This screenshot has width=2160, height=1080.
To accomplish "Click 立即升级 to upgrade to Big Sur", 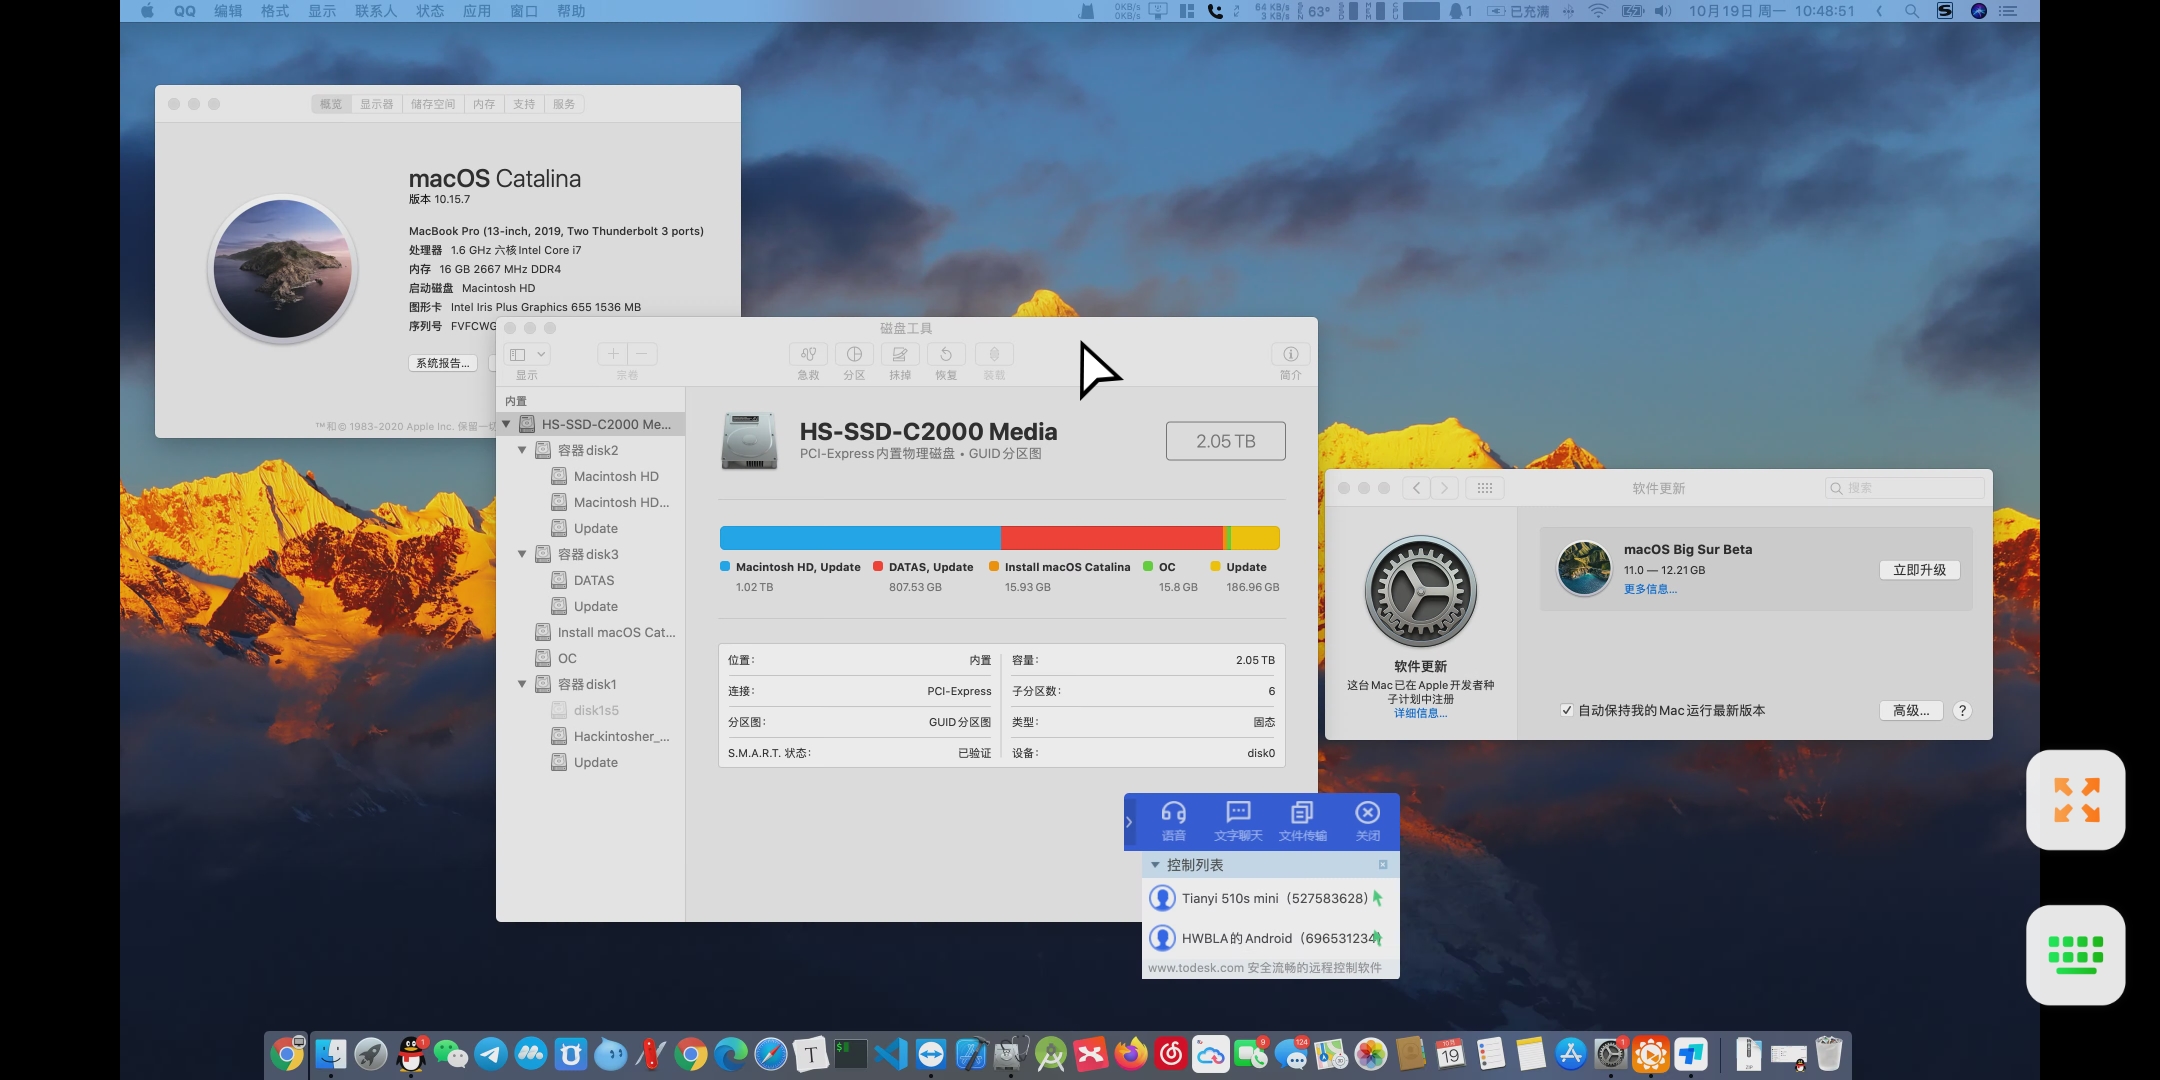I will coord(1919,570).
